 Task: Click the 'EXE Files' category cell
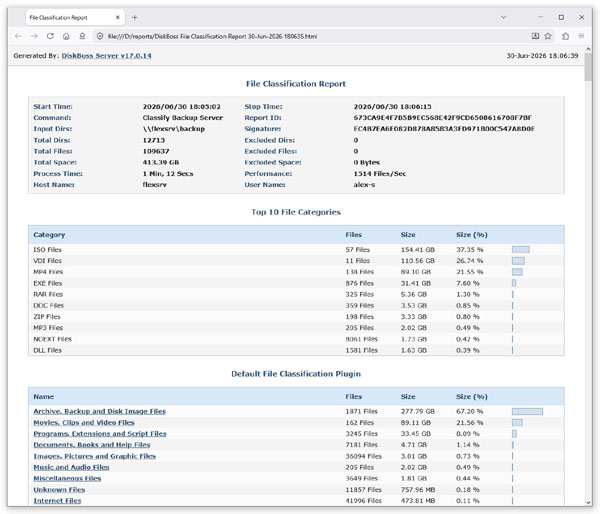[48, 283]
